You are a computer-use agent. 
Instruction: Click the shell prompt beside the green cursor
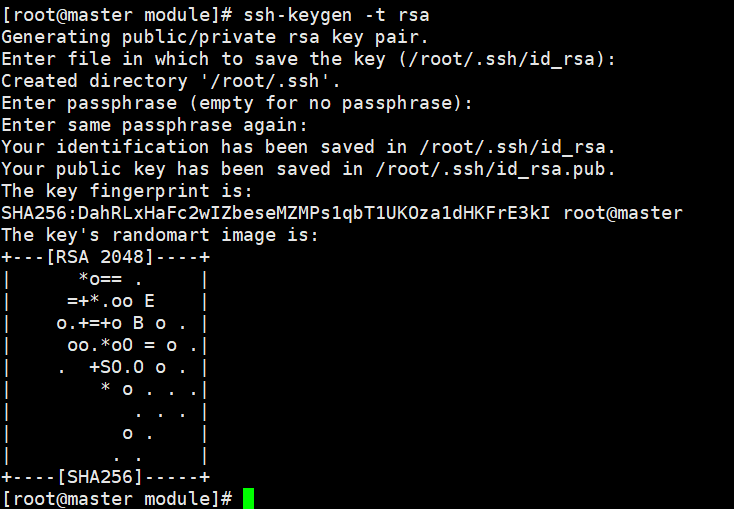[116, 498]
